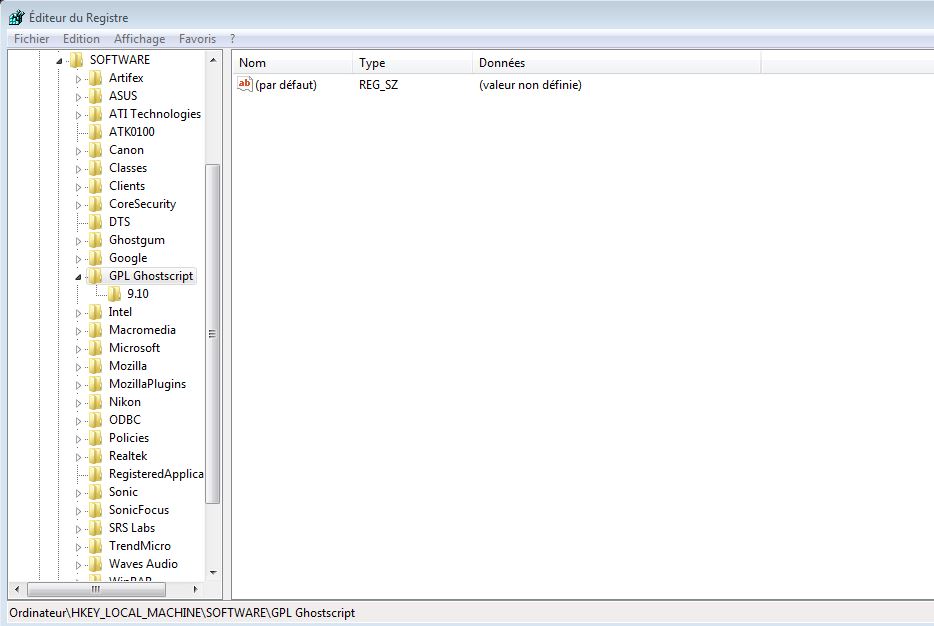
Task: Open the Affichage menu
Action: (139, 39)
